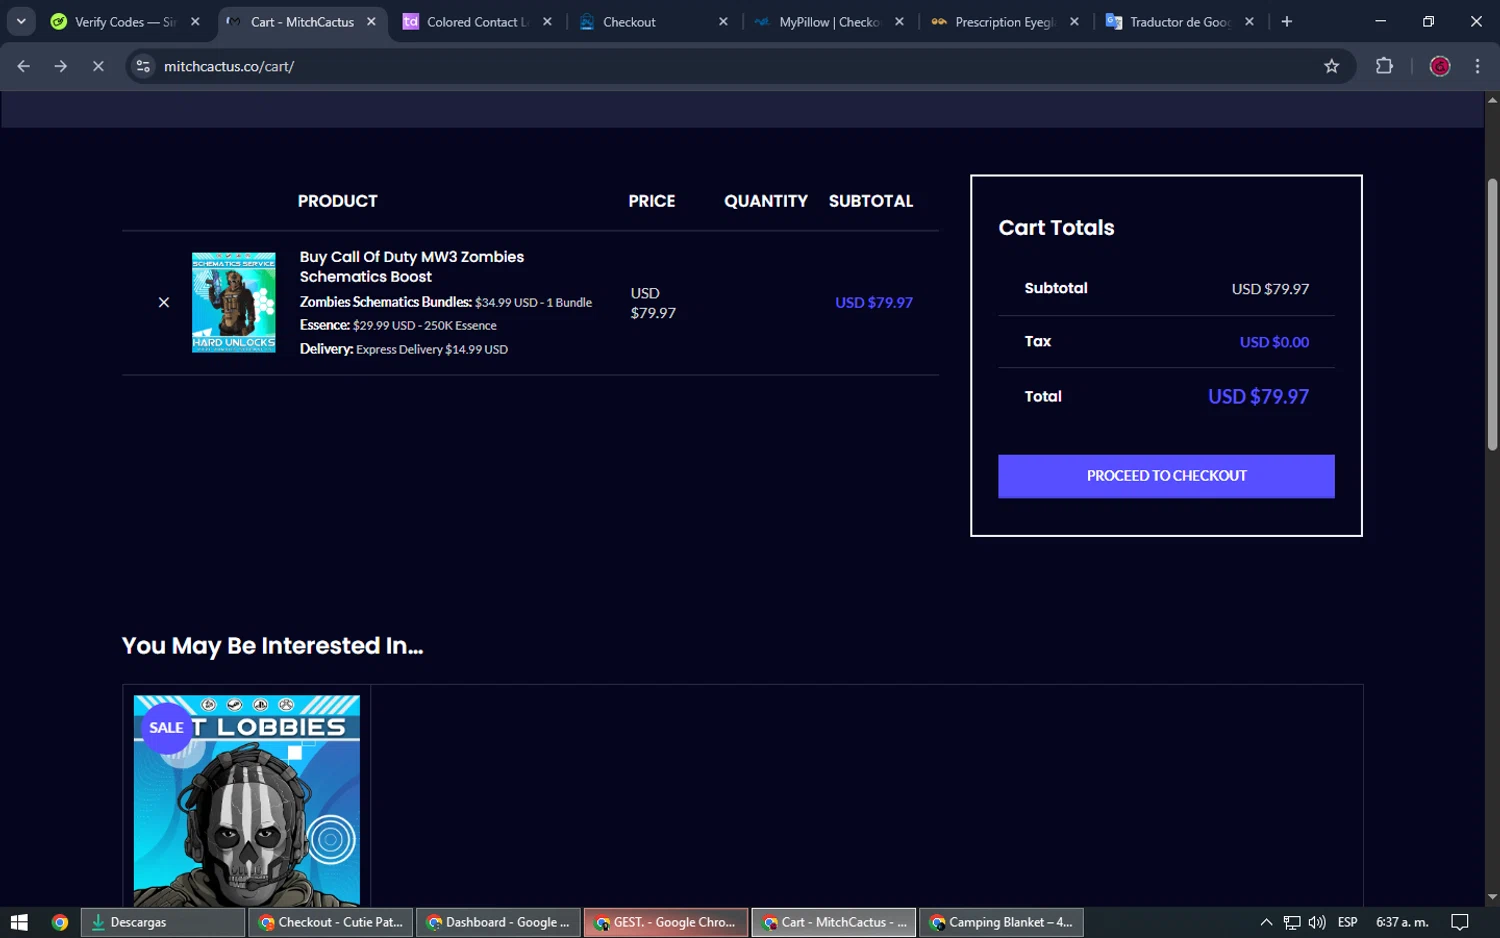
Task: Select the Cart - MitchCactus taskbar window
Action: point(834,922)
